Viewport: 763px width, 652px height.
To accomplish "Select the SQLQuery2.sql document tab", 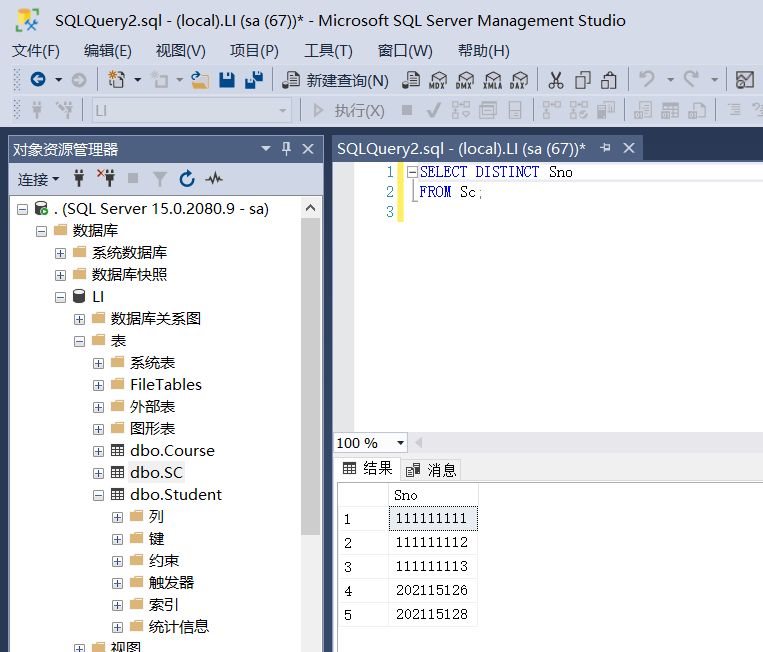I will click(461, 148).
